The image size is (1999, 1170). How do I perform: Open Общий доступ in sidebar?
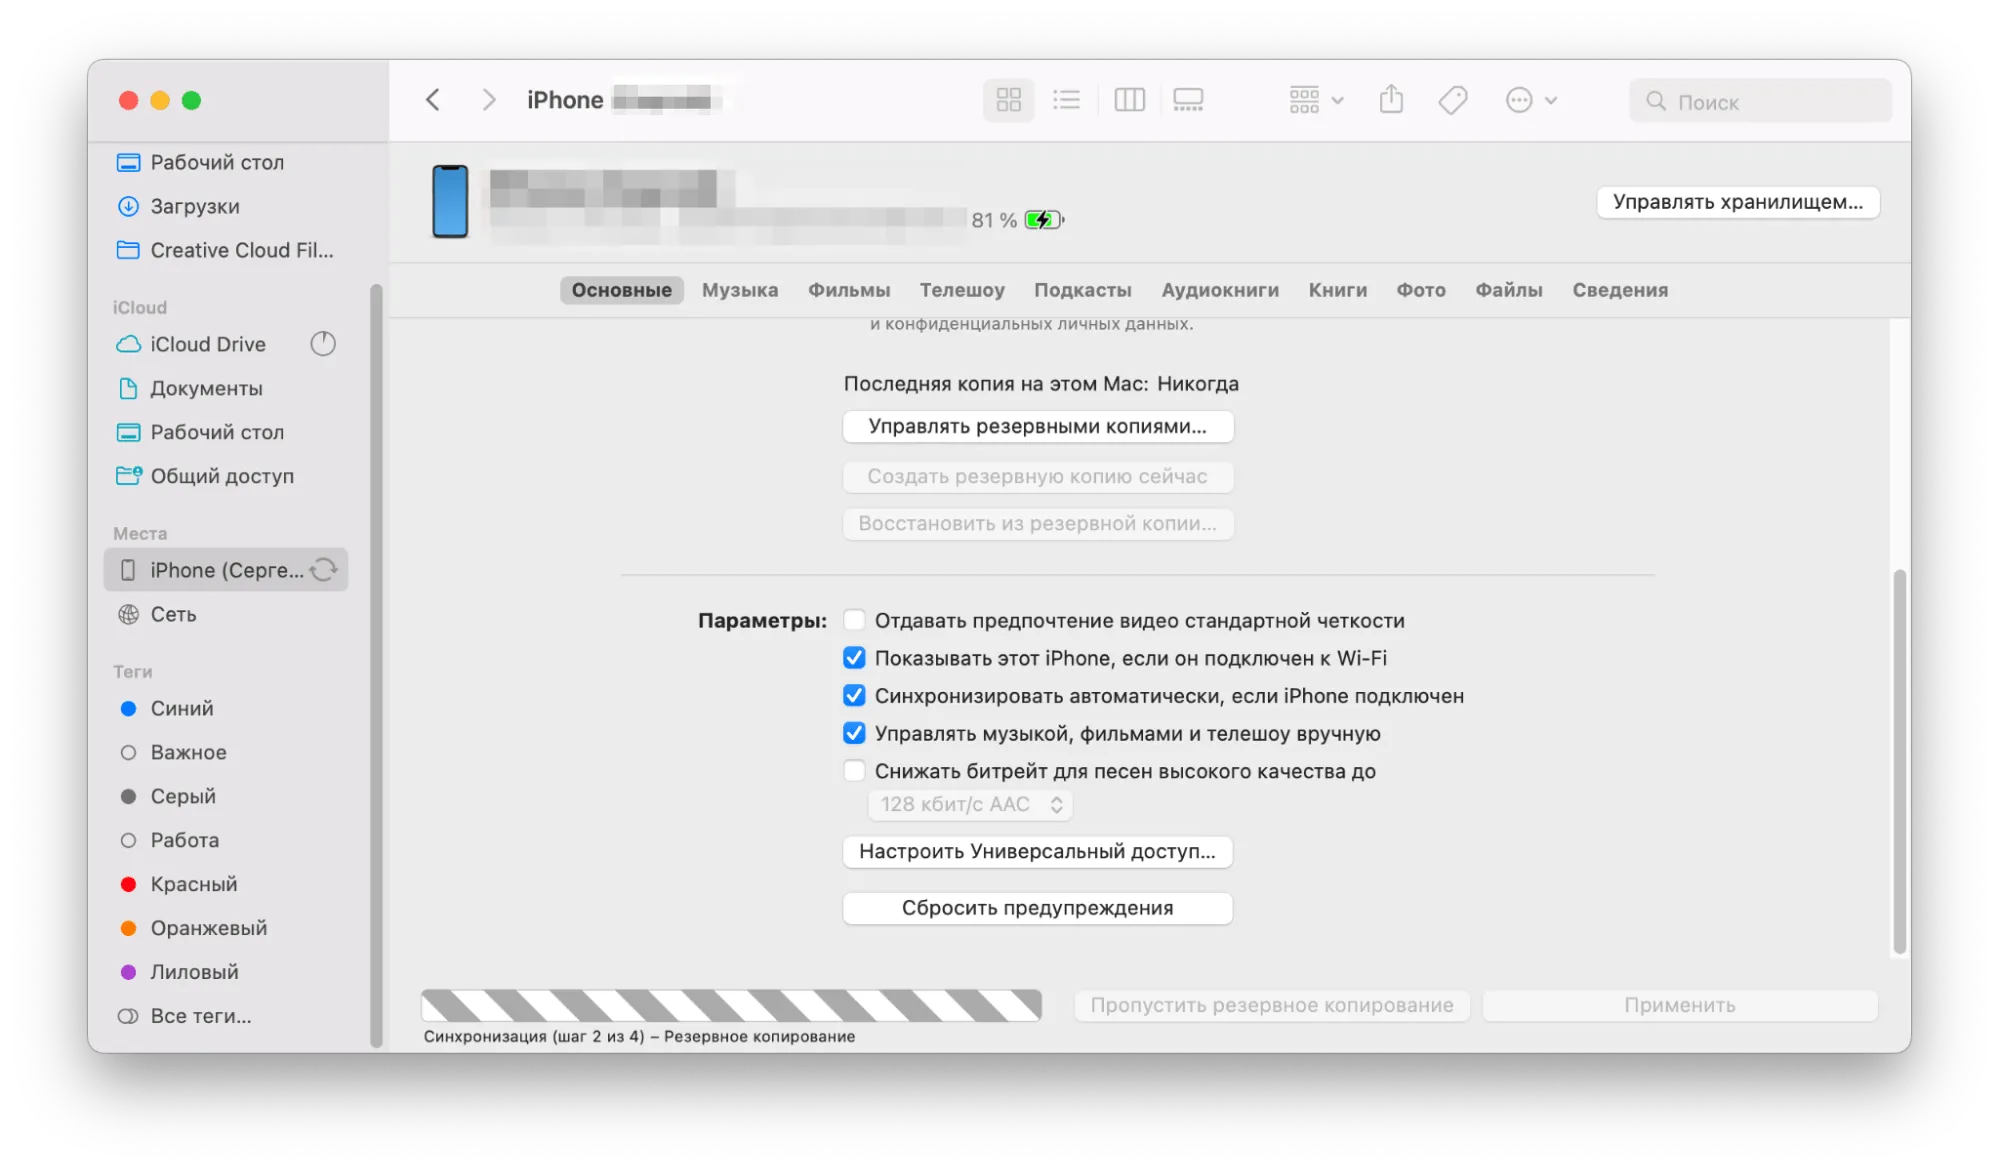click(x=222, y=476)
